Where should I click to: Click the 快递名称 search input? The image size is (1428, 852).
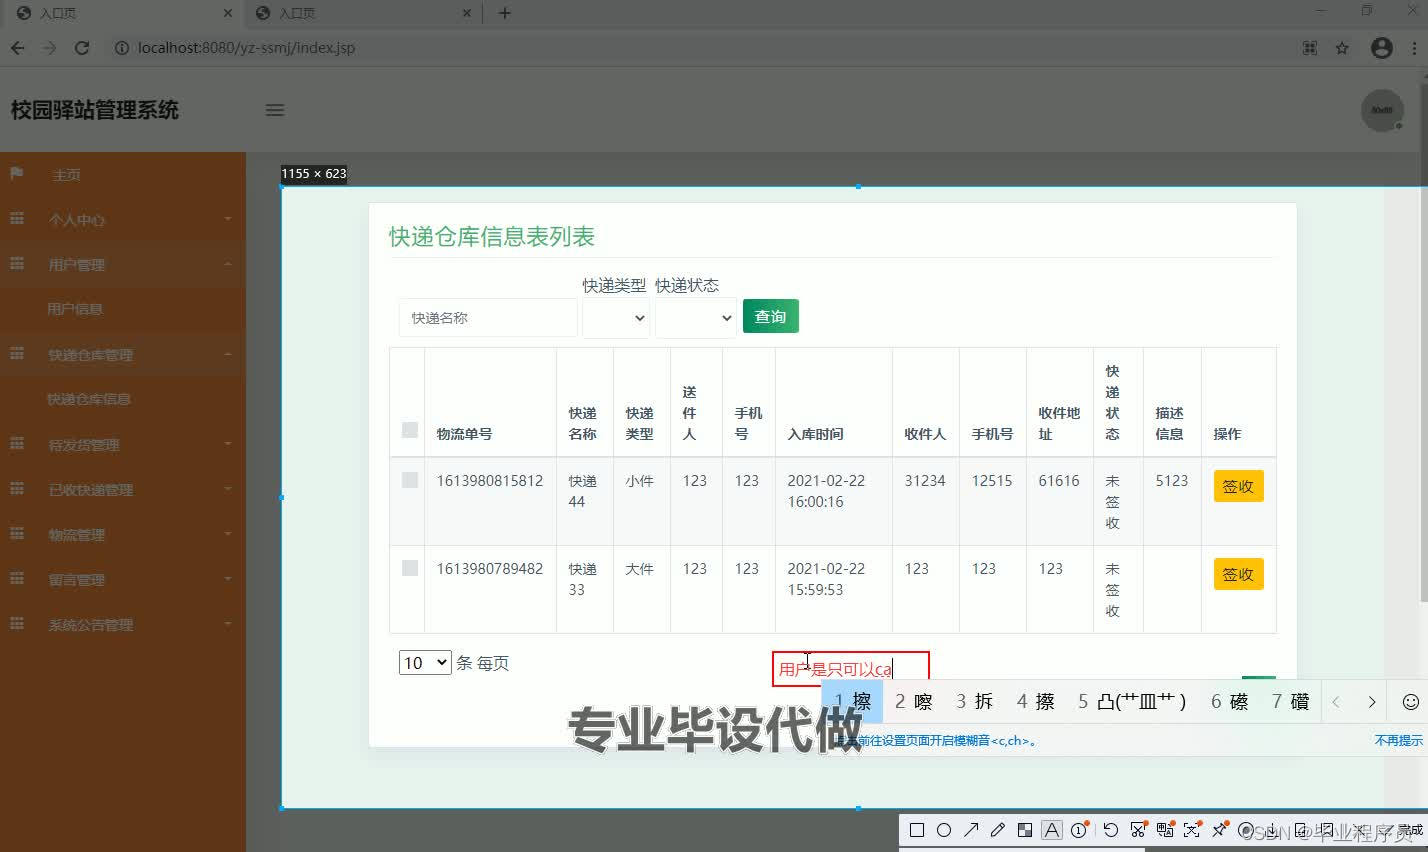pos(488,318)
